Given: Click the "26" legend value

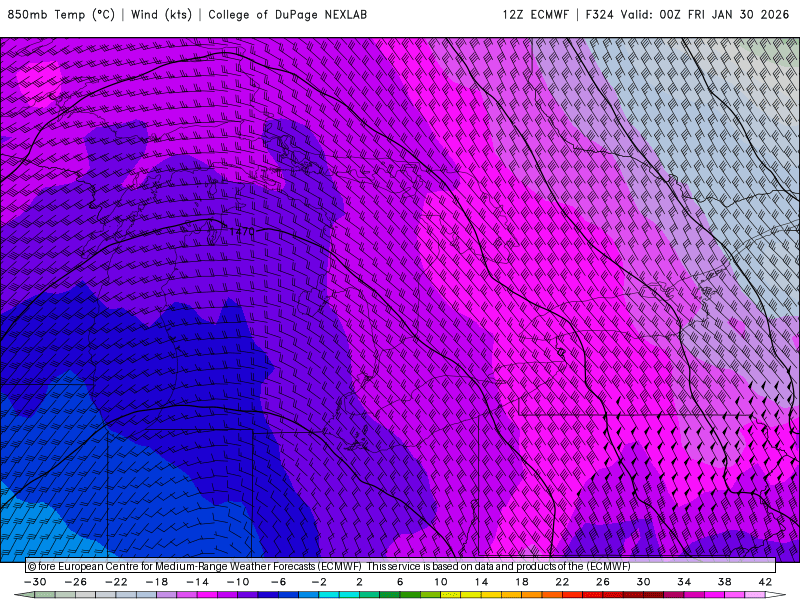Looking at the screenshot, I should 603,582.
